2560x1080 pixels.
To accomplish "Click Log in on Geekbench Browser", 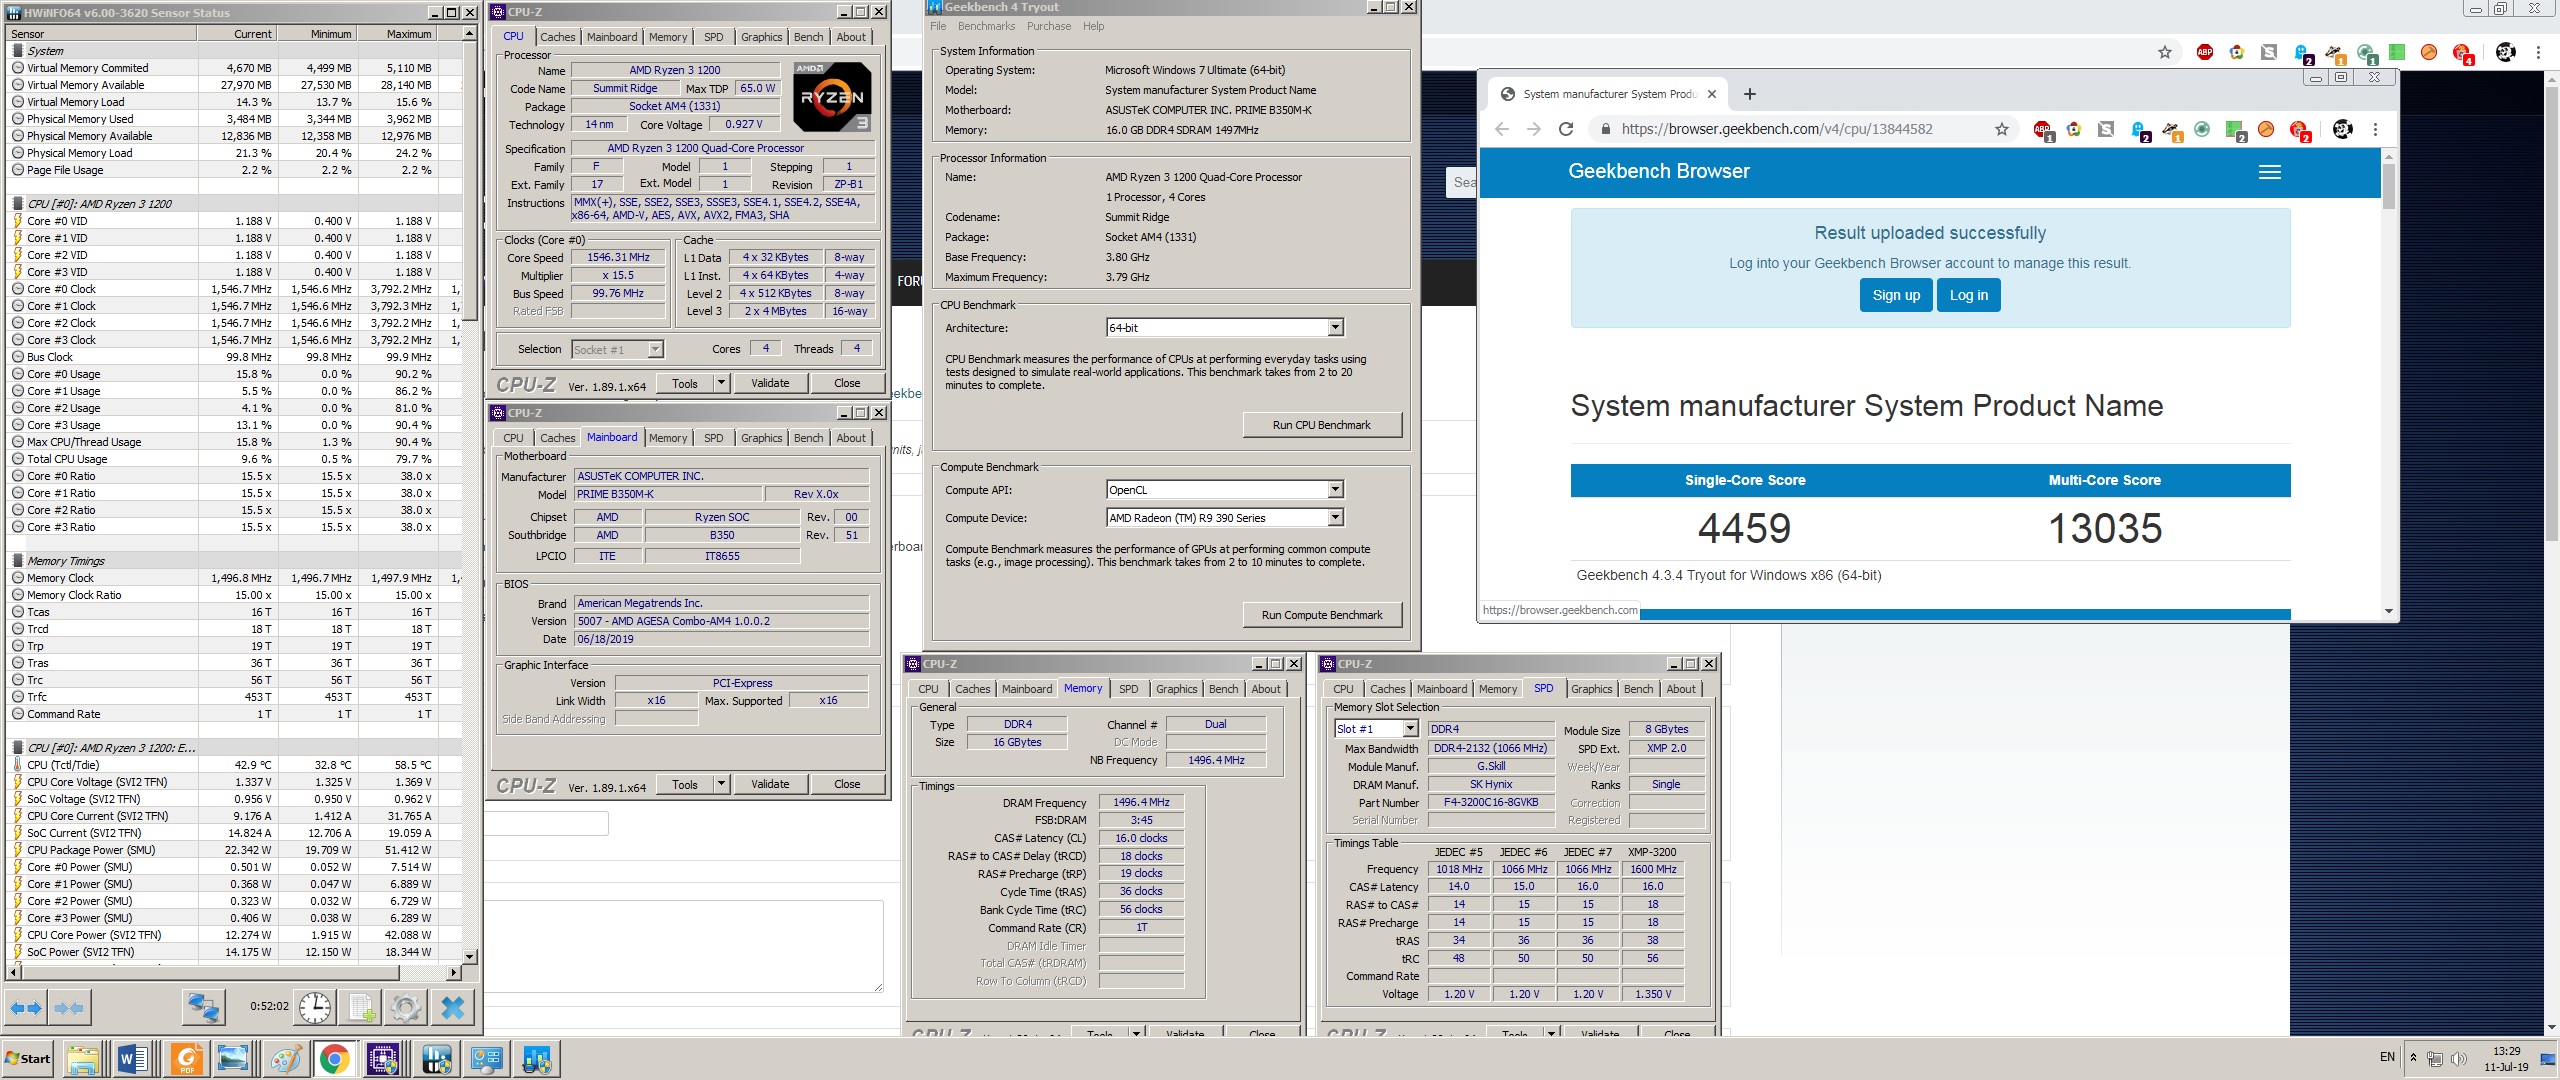I will (x=1968, y=295).
